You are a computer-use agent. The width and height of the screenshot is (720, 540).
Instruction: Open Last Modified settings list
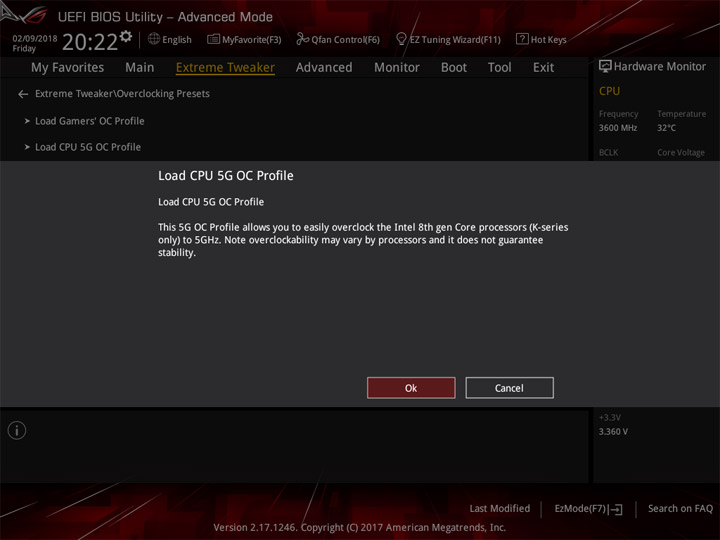click(x=500, y=508)
